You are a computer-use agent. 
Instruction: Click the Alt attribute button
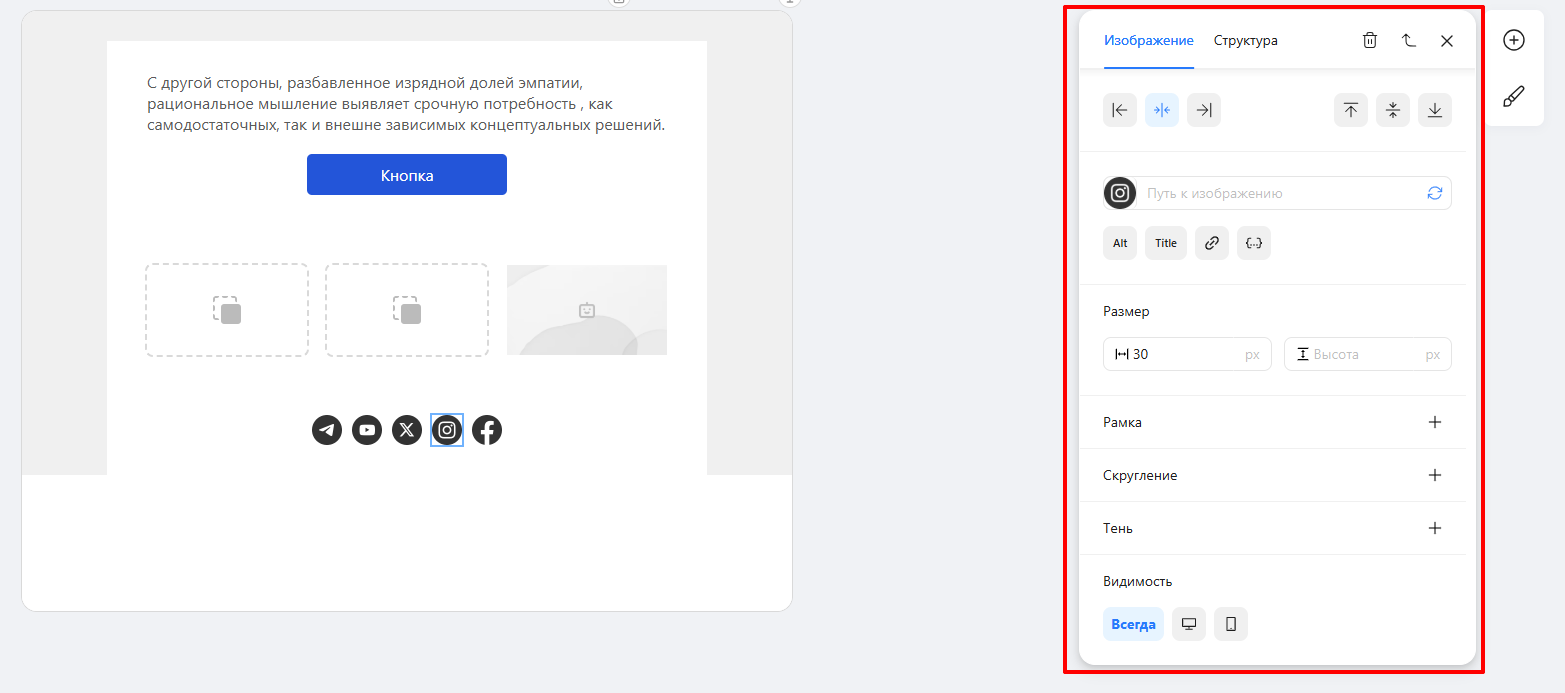click(x=1120, y=243)
